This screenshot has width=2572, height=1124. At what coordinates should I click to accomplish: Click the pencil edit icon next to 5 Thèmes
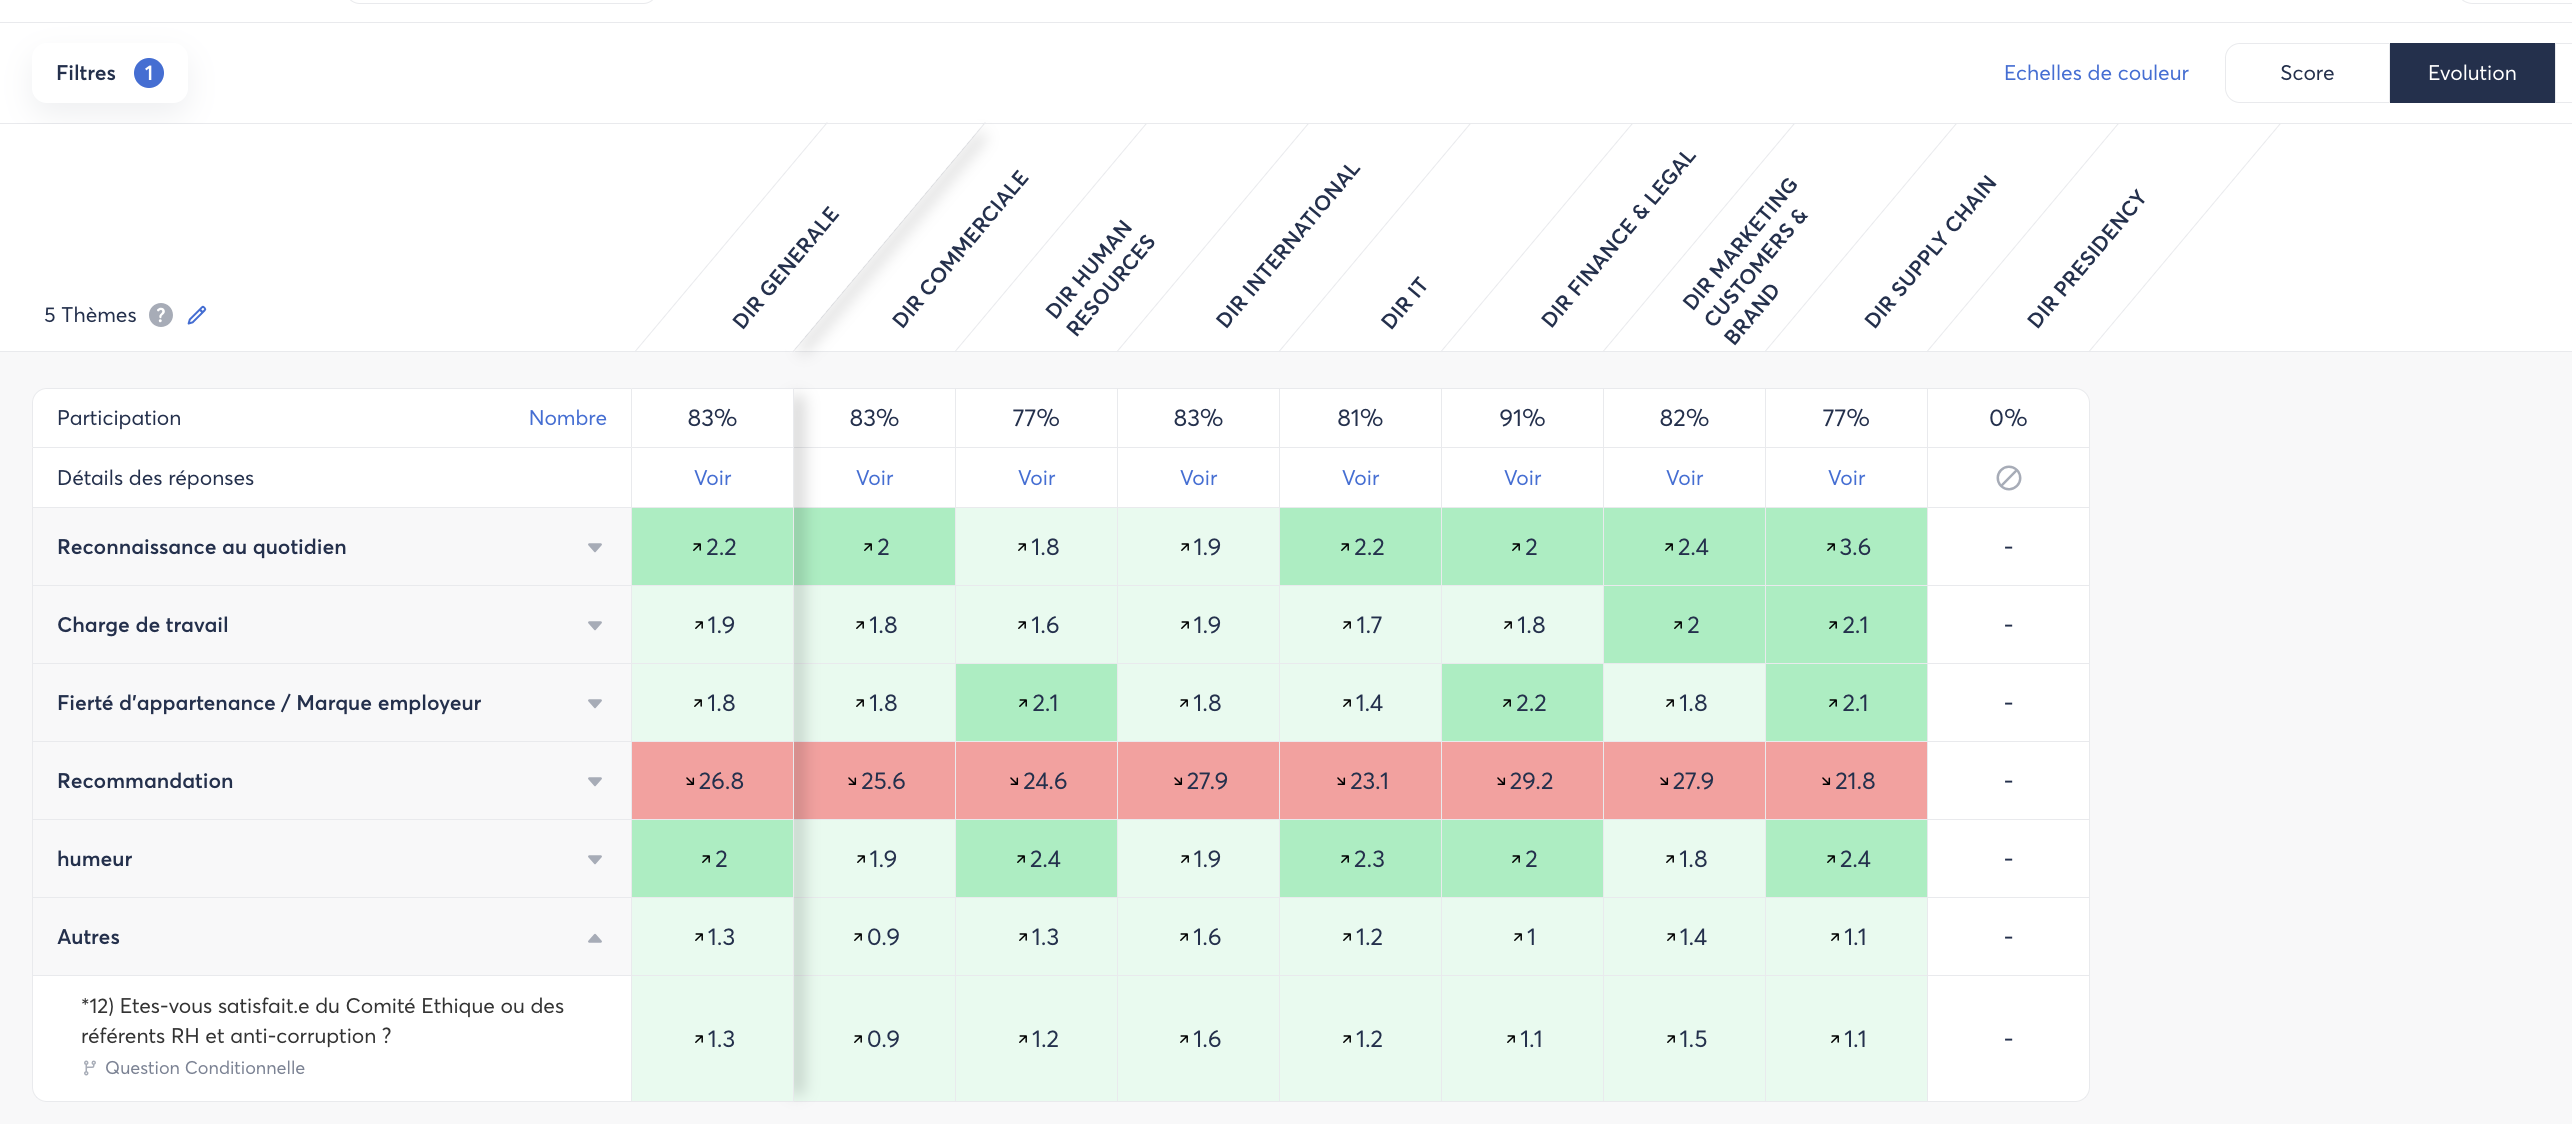click(197, 315)
